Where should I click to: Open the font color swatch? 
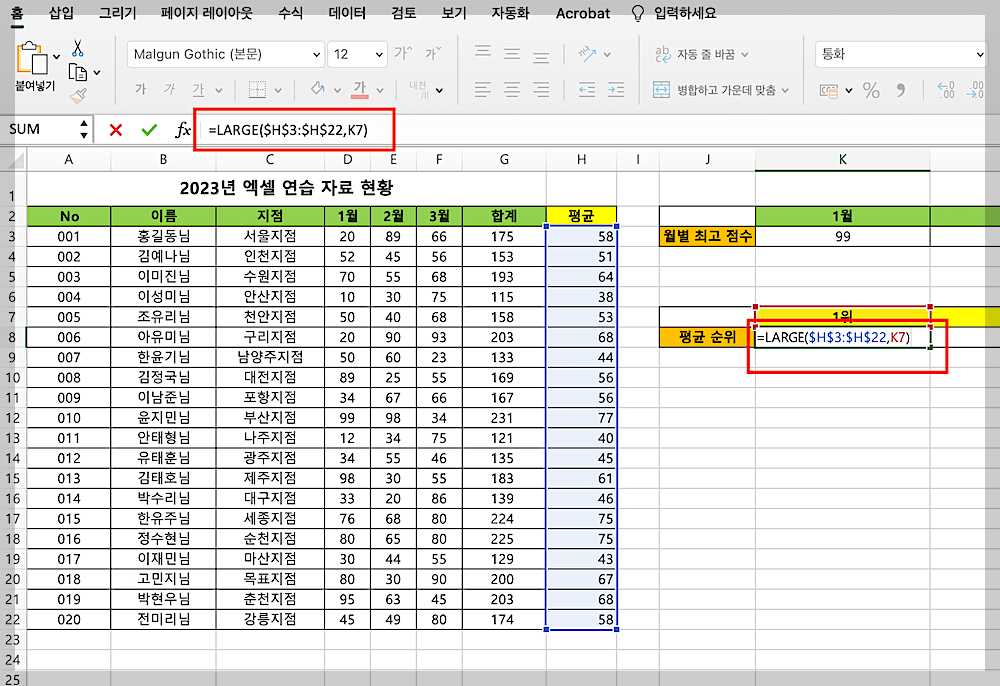361,89
